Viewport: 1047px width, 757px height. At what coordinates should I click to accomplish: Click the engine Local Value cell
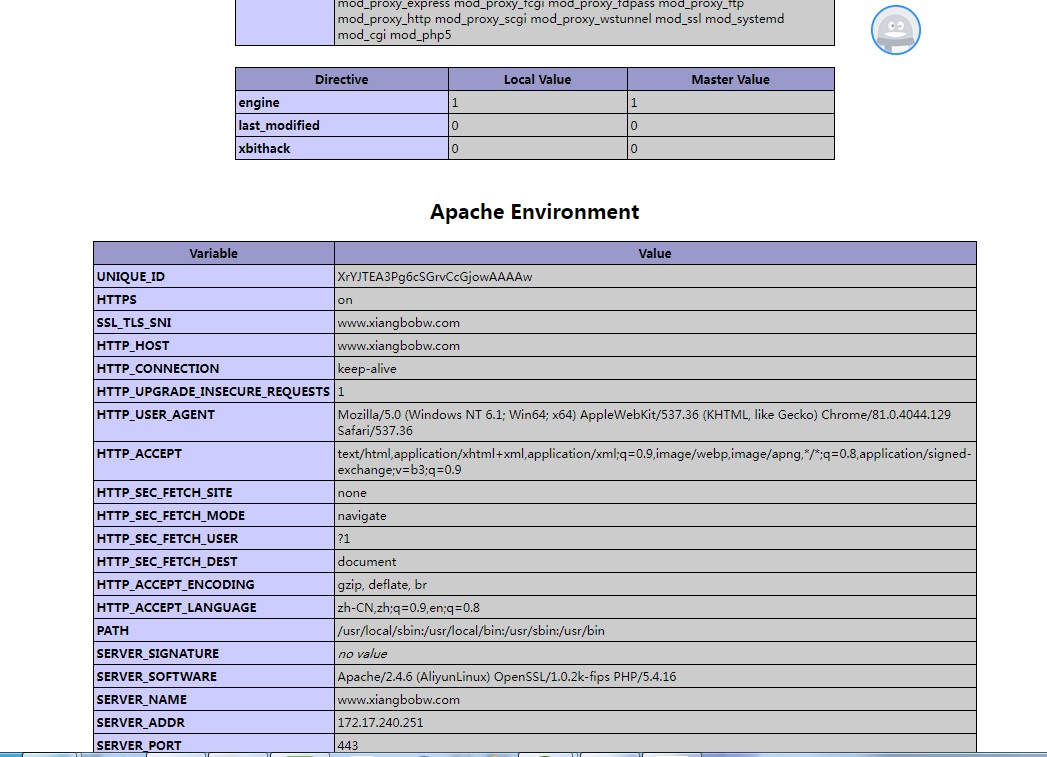pos(538,103)
